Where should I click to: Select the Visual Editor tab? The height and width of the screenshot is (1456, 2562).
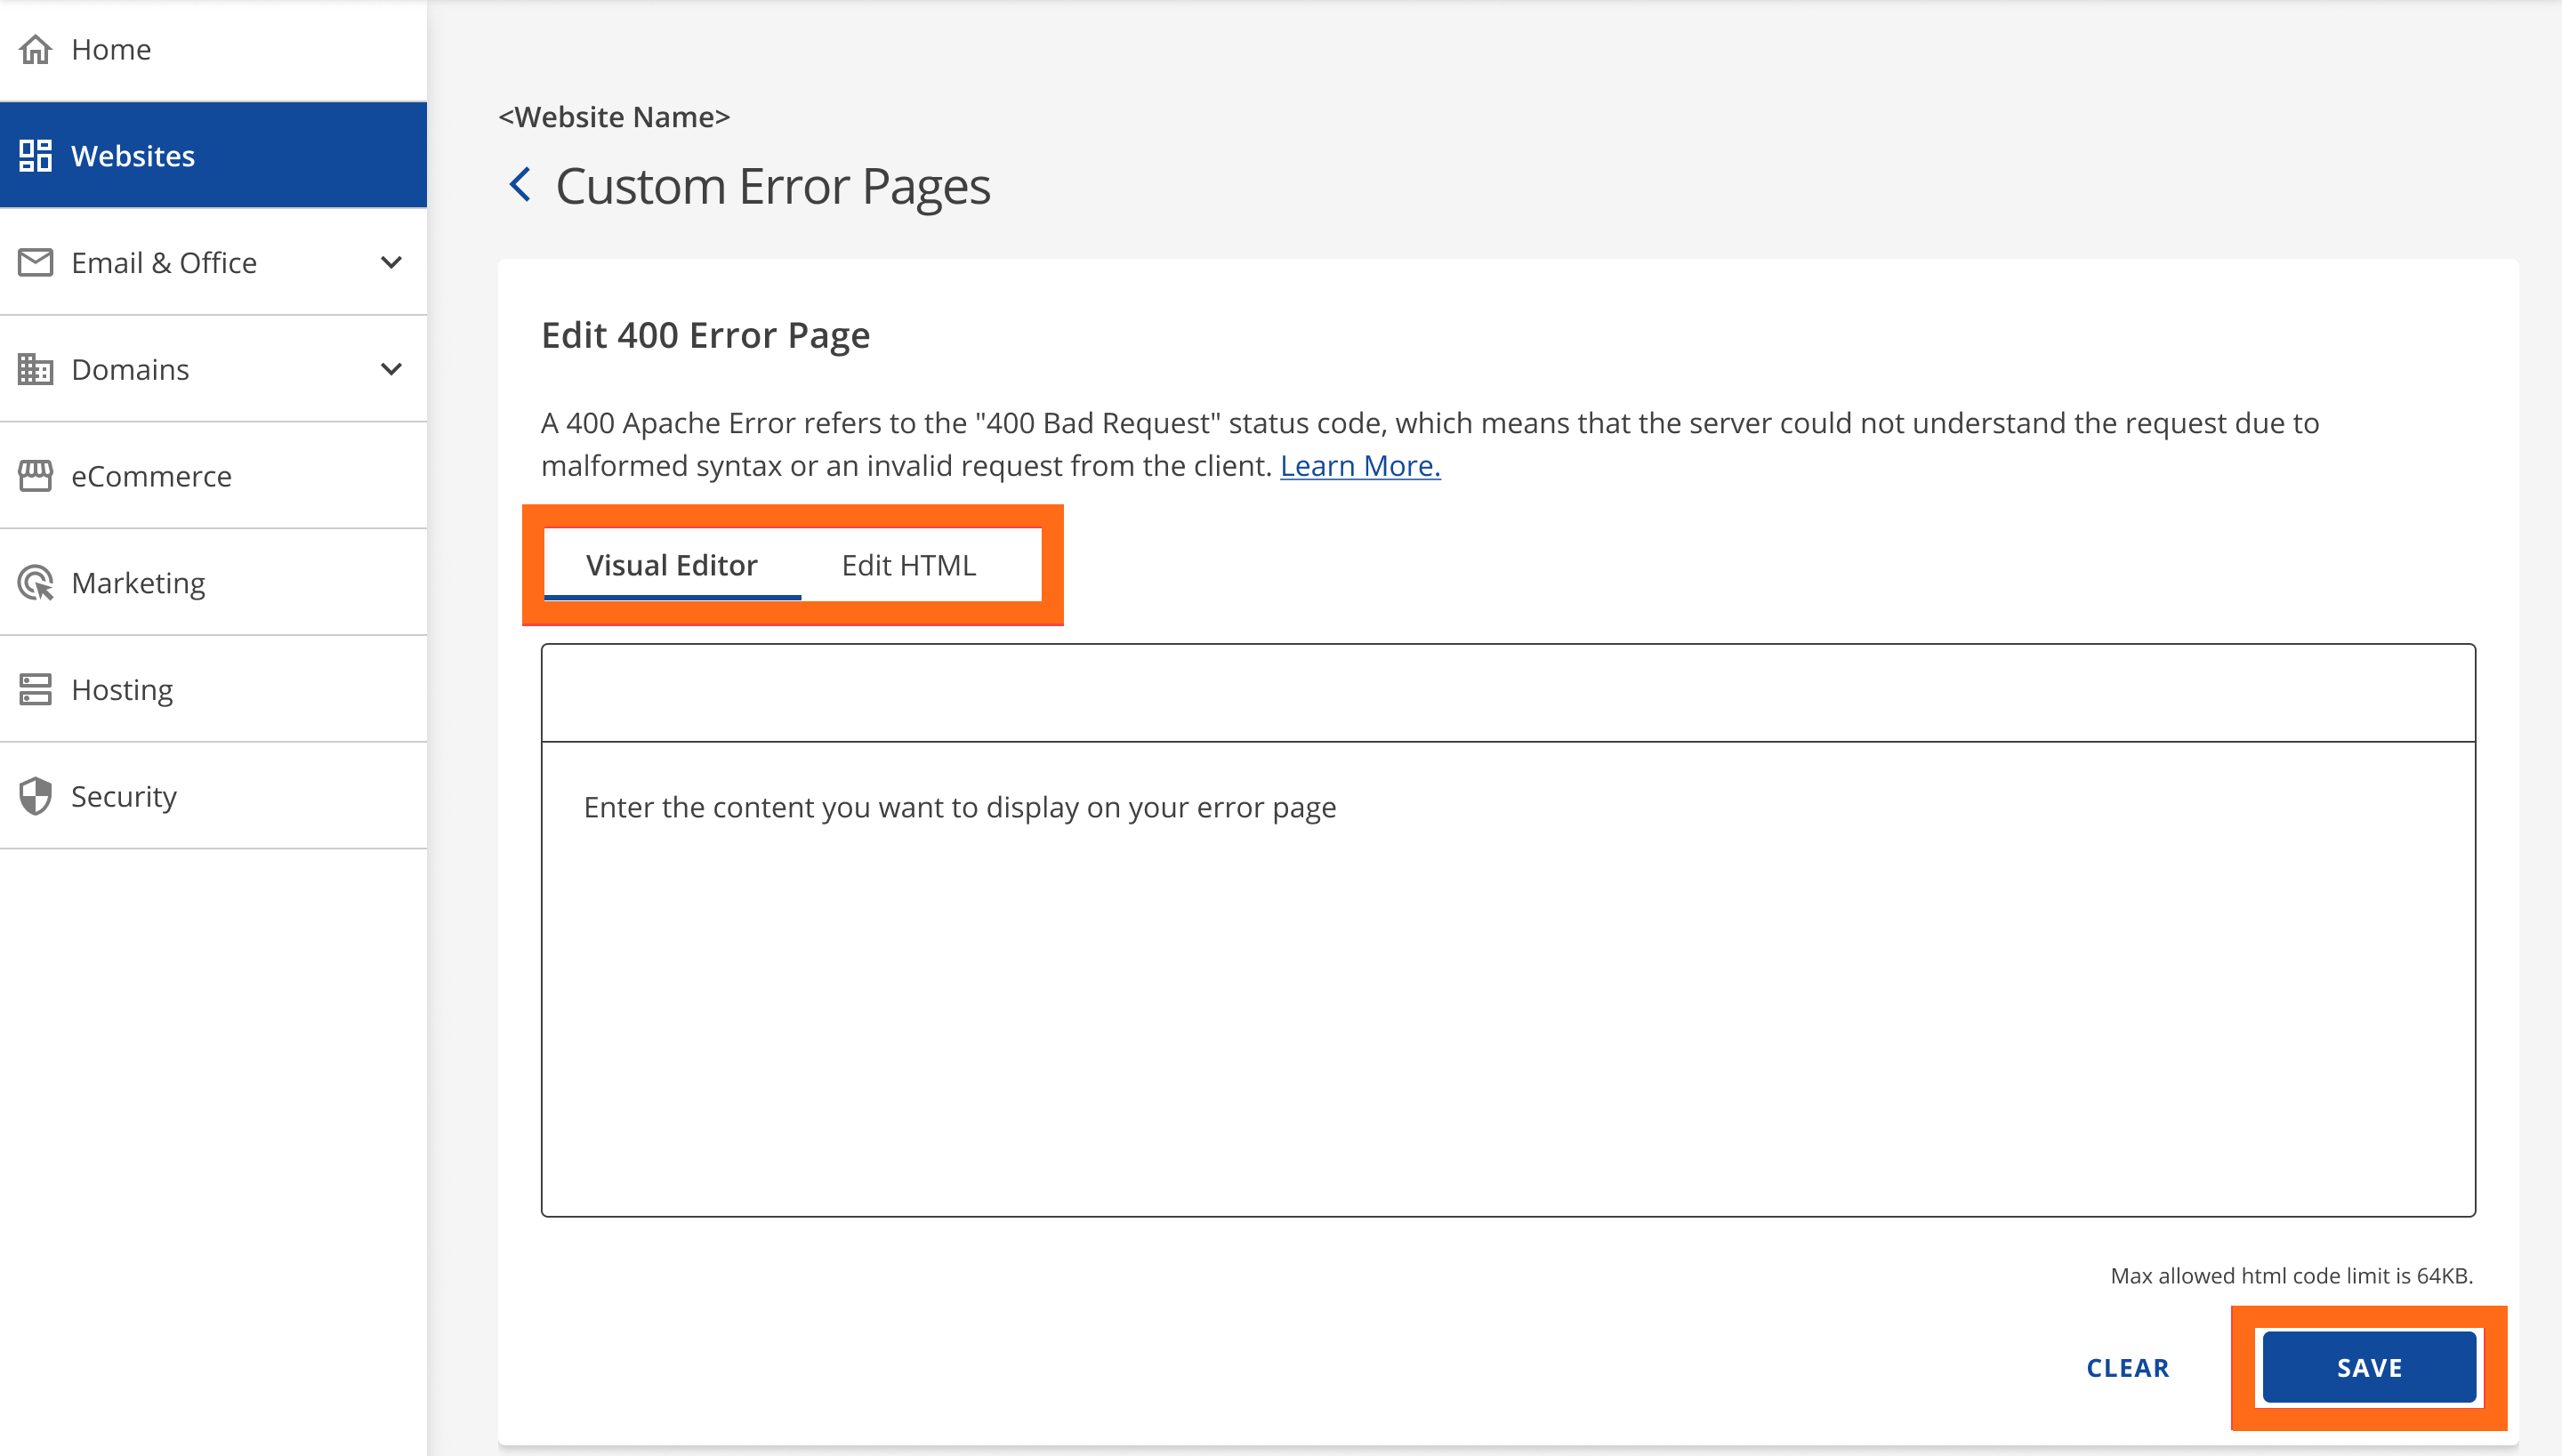(x=671, y=564)
